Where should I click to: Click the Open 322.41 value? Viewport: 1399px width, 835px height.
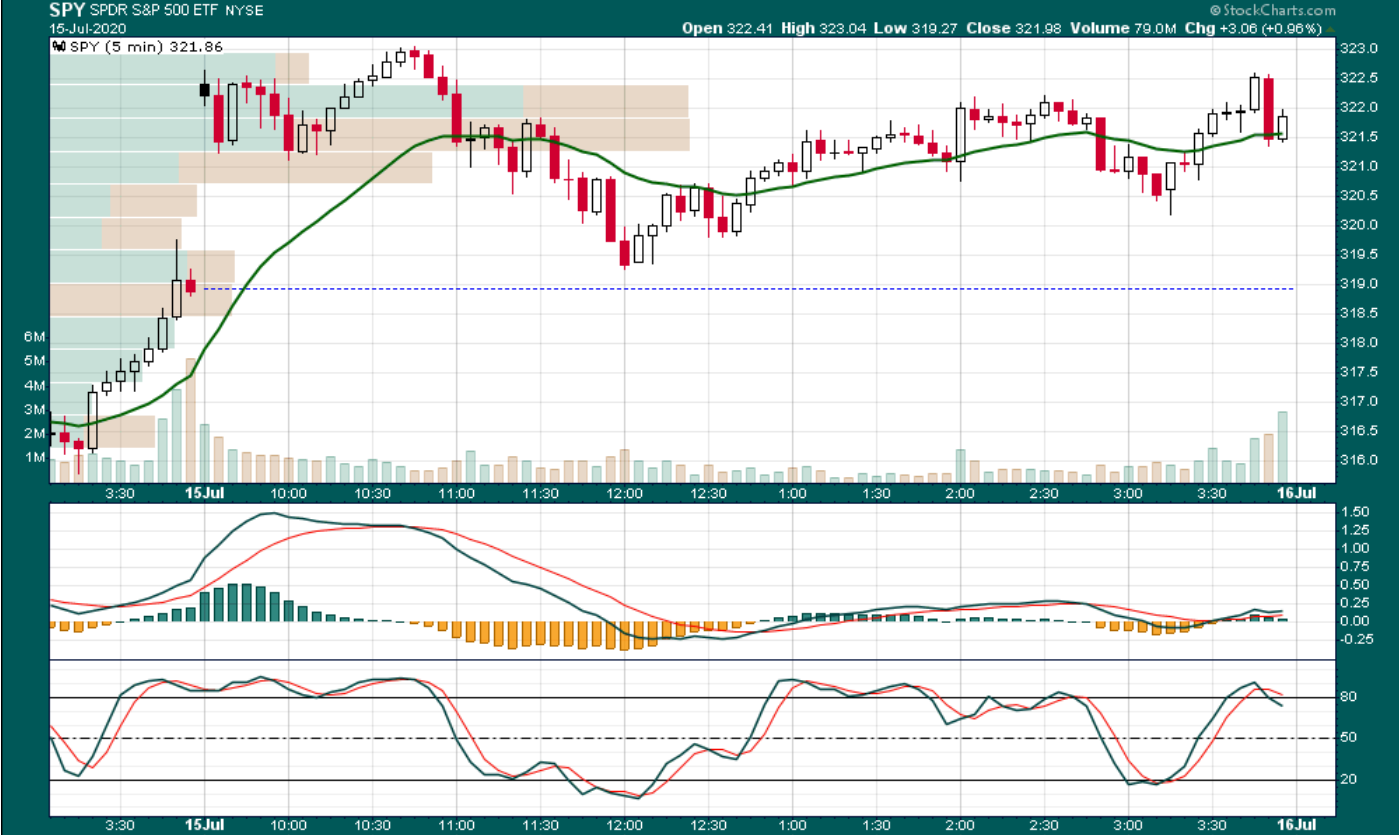point(727,28)
